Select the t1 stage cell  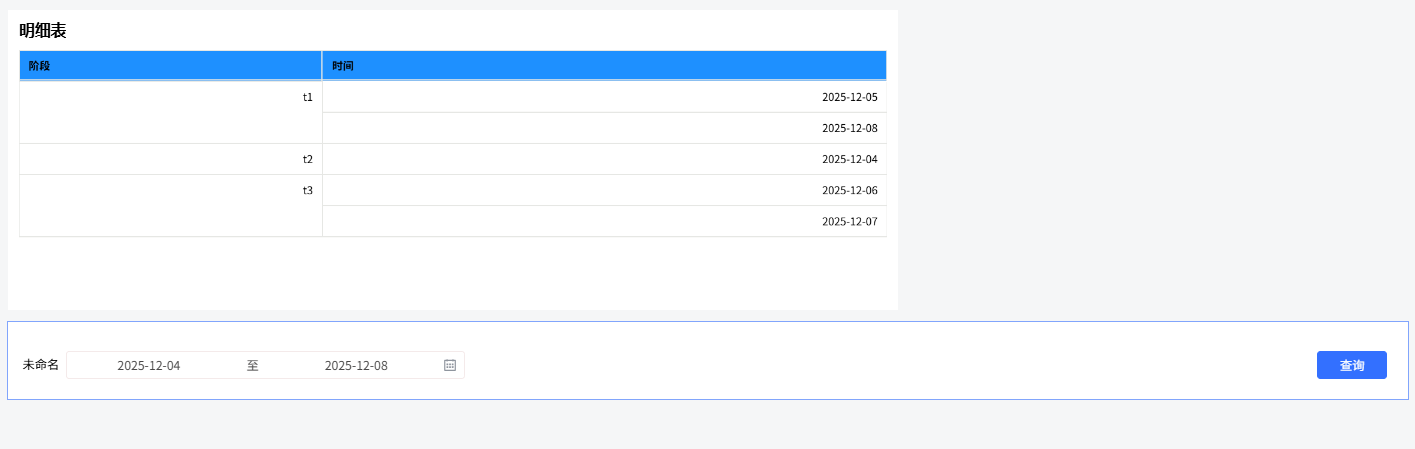point(170,112)
